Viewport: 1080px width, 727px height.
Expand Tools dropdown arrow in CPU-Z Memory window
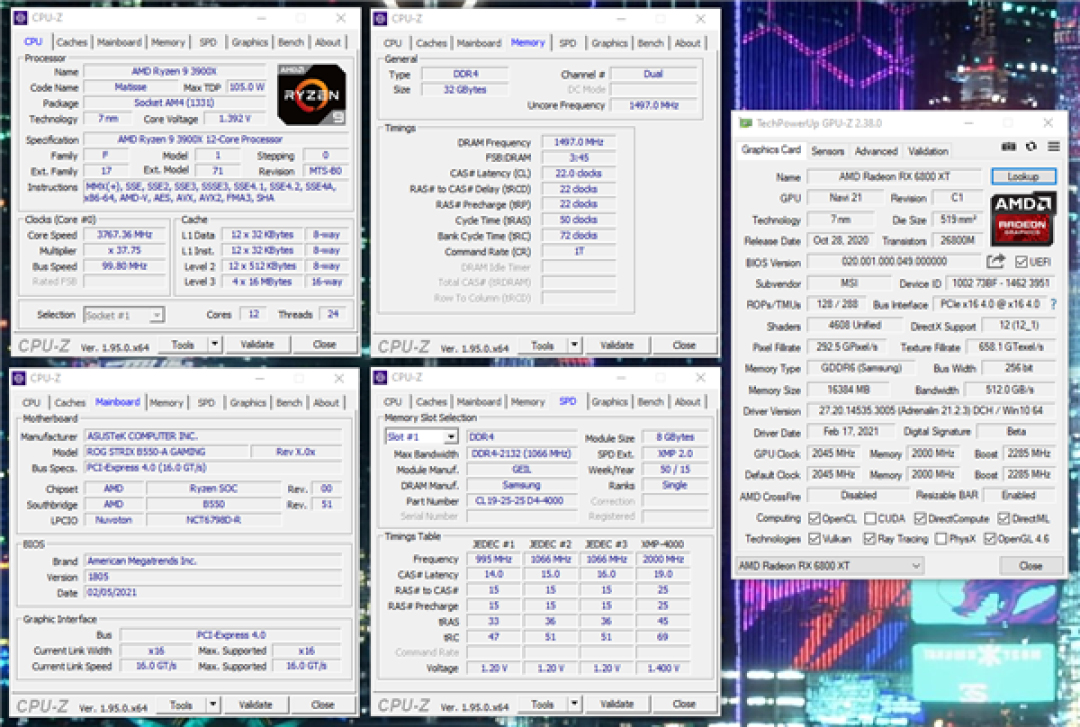(574, 345)
